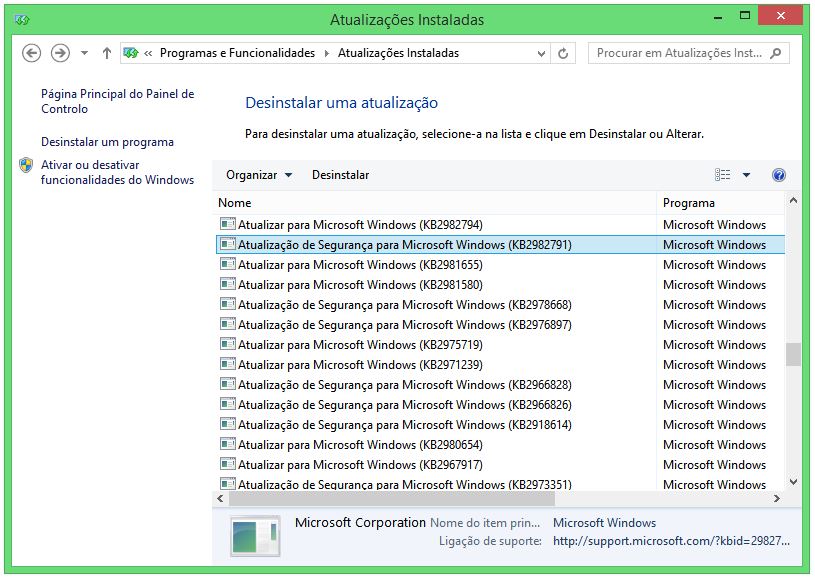Click the icon of update KB2980654

pyautogui.click(x=228, y=444)
